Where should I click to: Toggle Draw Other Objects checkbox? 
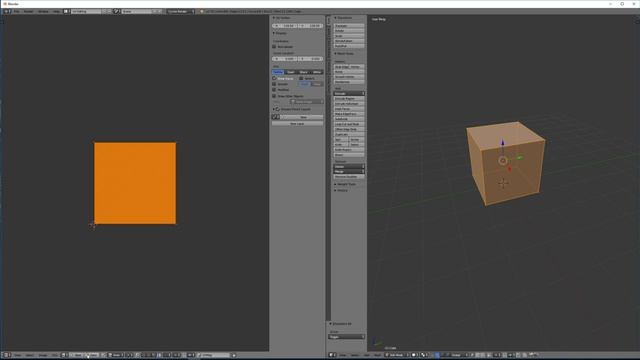tap(274, 96)
